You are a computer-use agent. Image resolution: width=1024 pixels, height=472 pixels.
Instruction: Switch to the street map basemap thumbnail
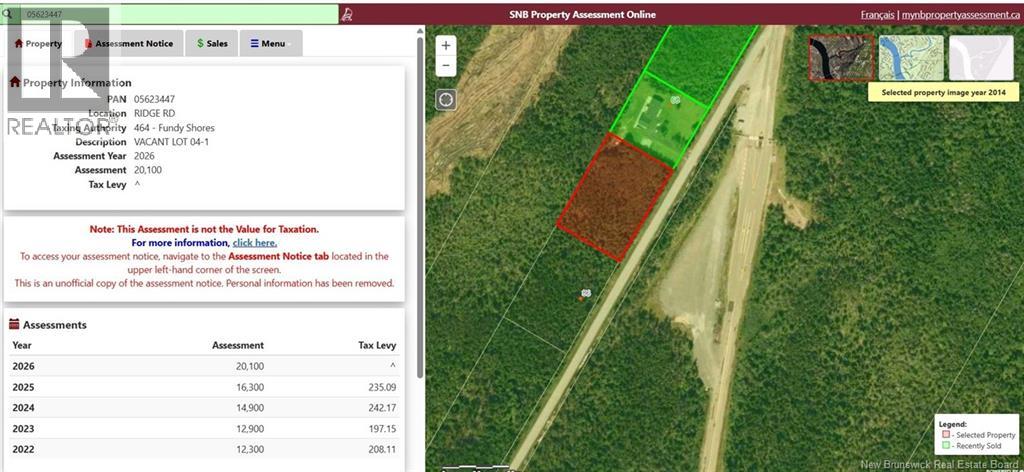(x=910, y=58)
